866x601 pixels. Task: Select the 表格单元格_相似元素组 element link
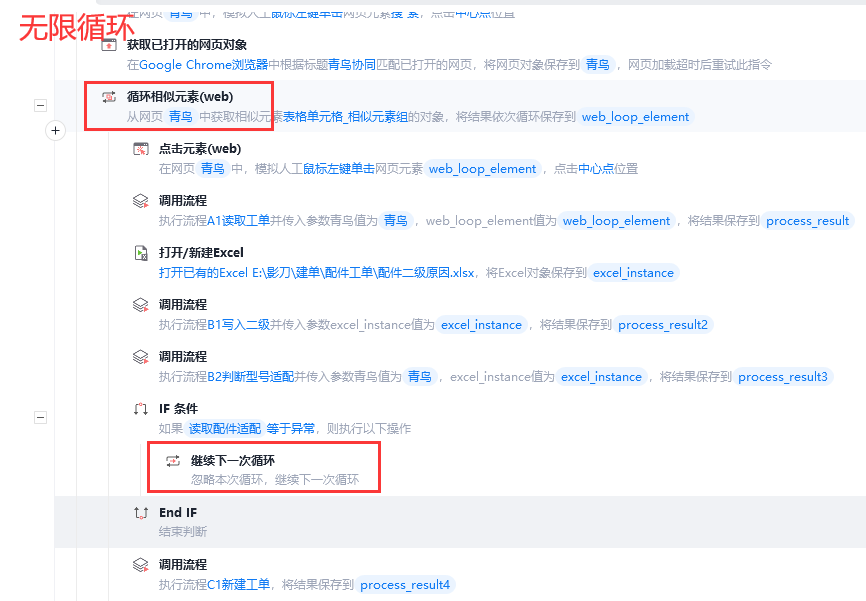tap(345, 117)
